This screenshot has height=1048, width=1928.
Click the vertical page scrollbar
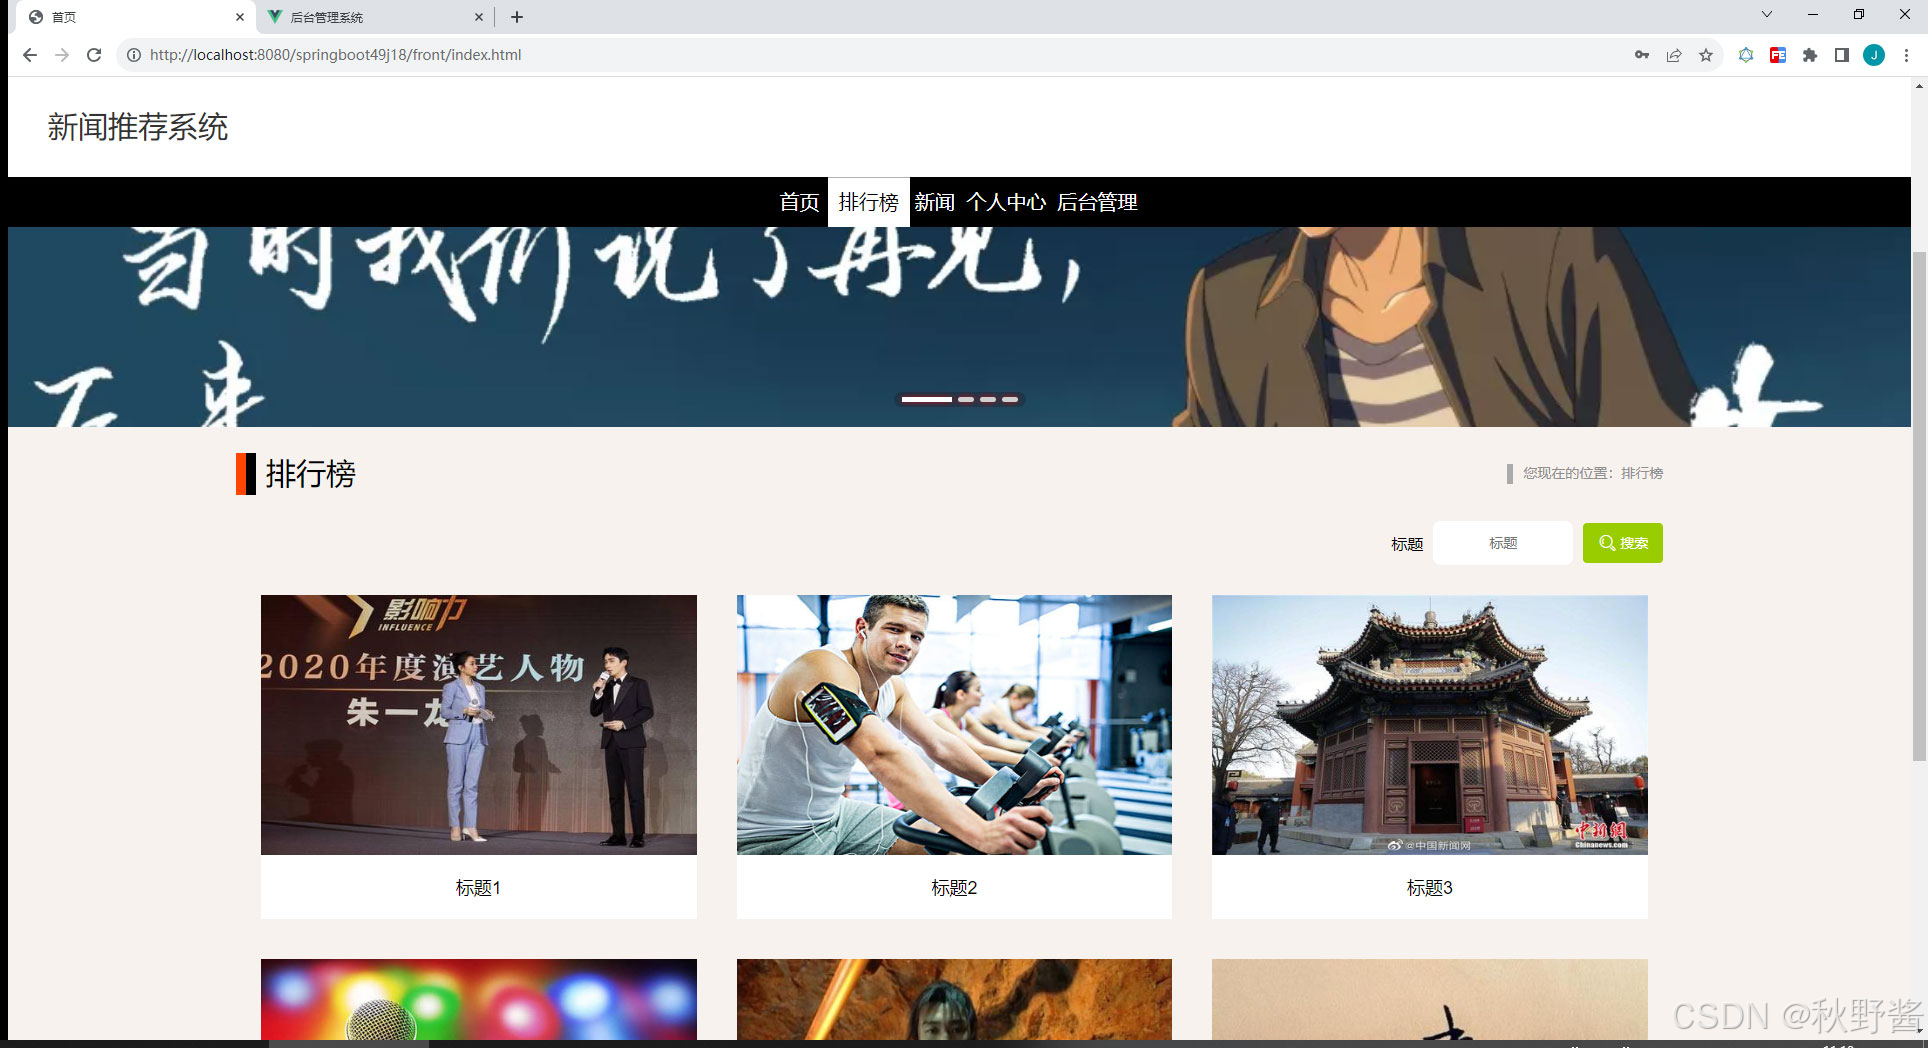[1919, 505]
